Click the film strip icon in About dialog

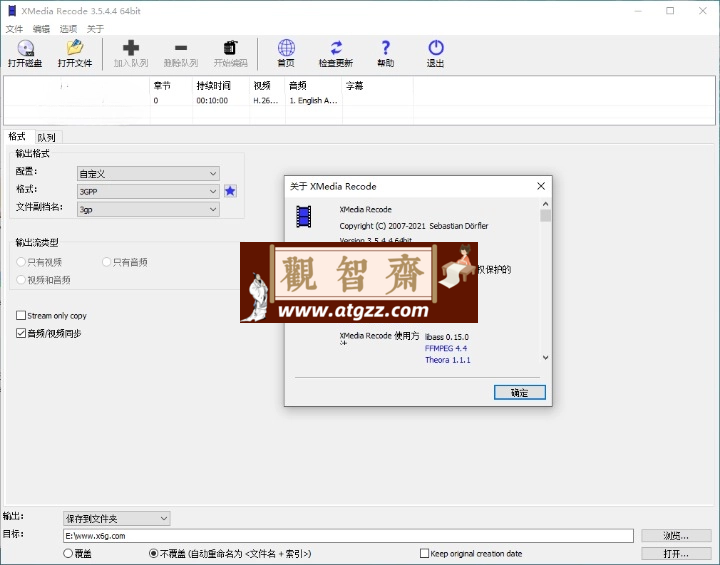(304, 217)
